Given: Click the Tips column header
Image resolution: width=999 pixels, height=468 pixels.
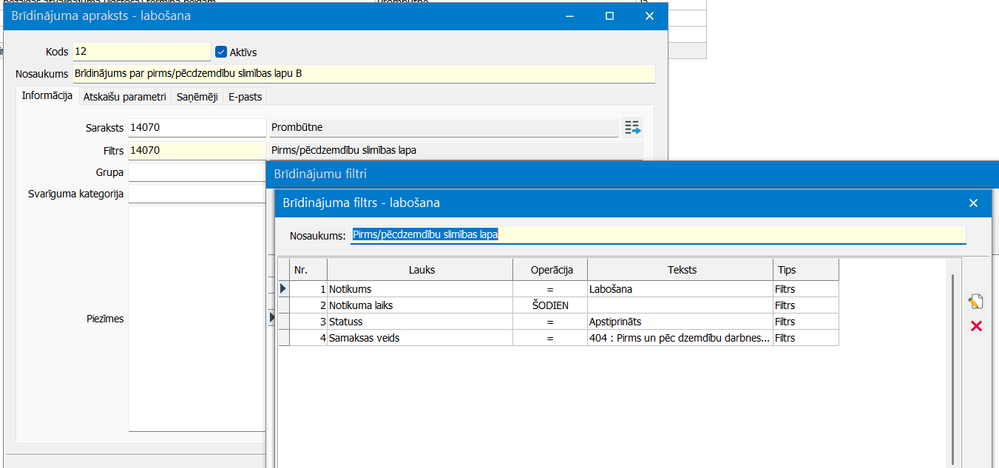Looking at the screenshot, I should [805, 269].
